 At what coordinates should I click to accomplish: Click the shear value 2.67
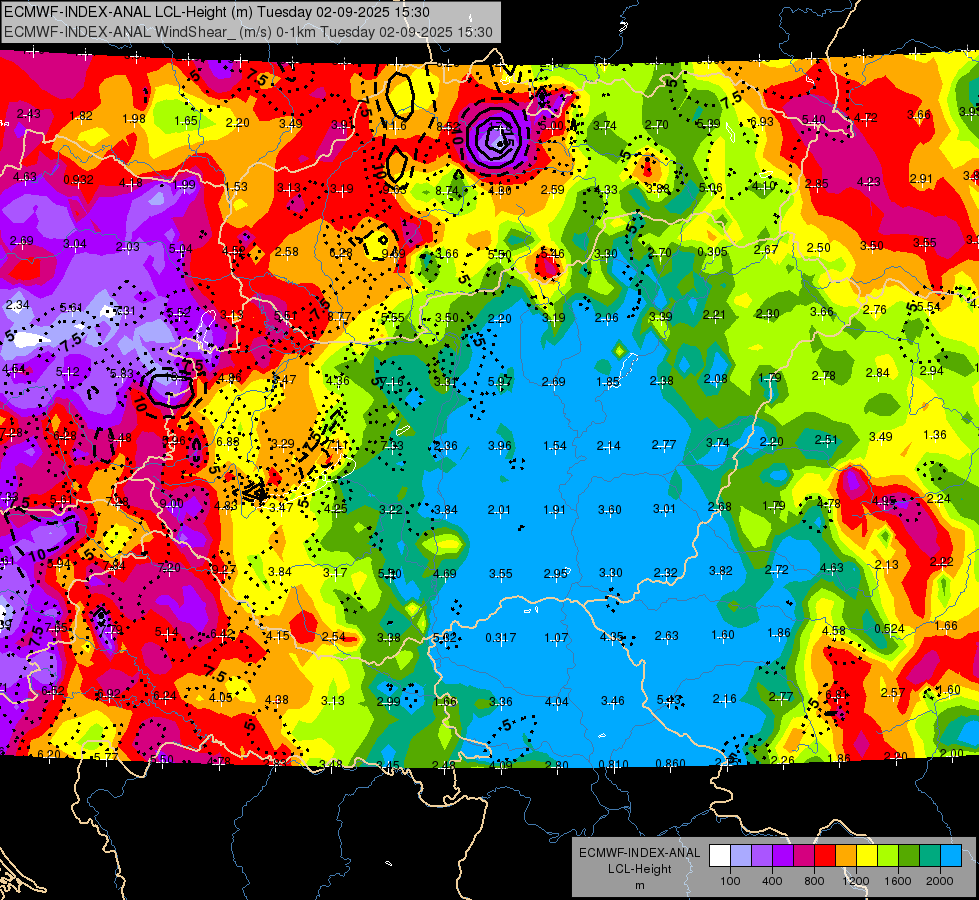(x=765, y=249)
